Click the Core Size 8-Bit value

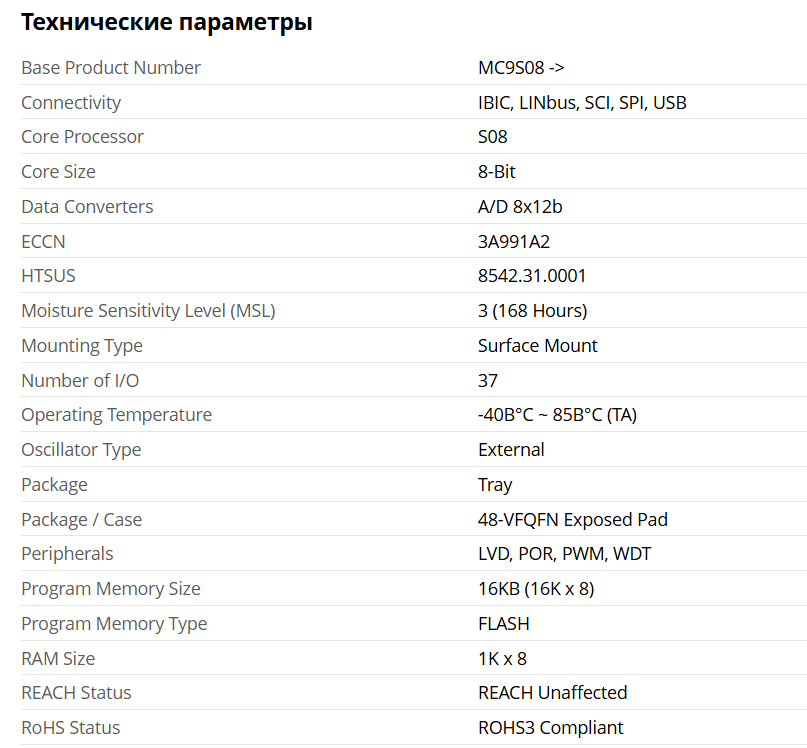tap(497, 172)
